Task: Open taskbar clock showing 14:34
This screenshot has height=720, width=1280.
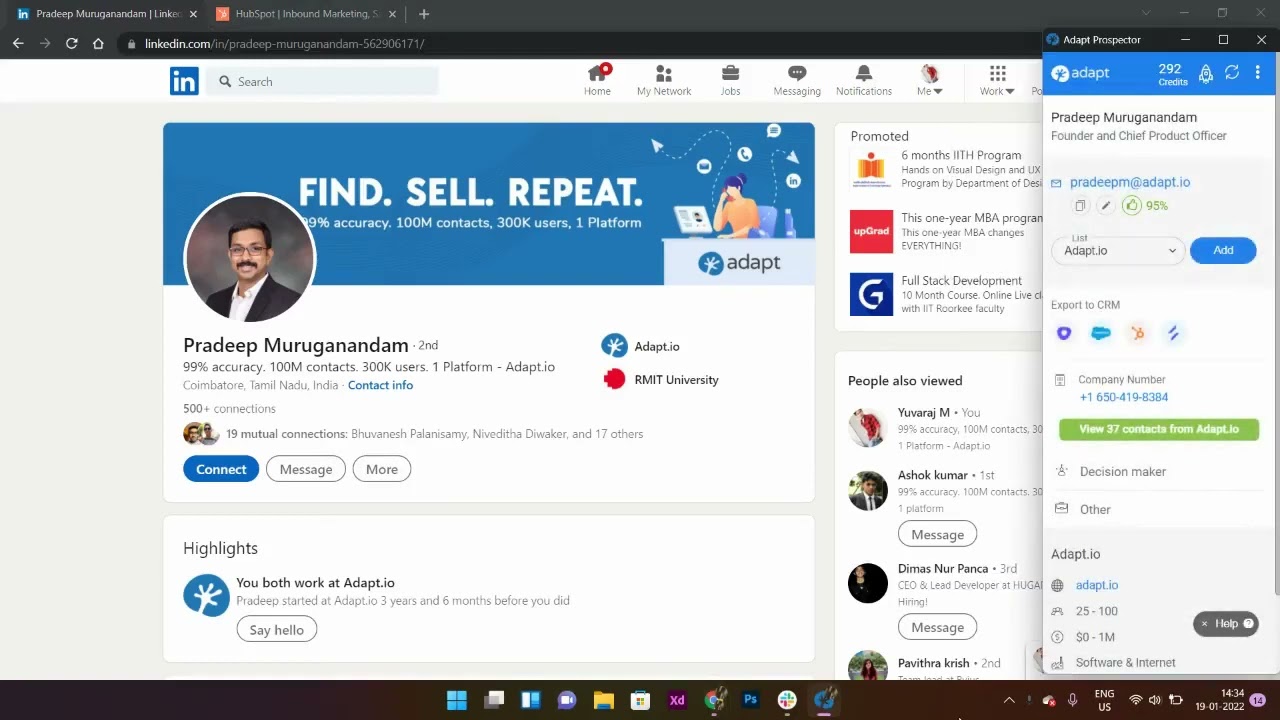Action: pyautogui.click(x=1220, y=700)
